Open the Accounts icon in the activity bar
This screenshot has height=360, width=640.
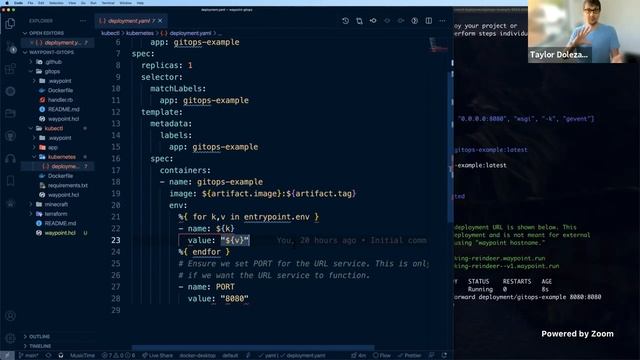pos(10,316)
